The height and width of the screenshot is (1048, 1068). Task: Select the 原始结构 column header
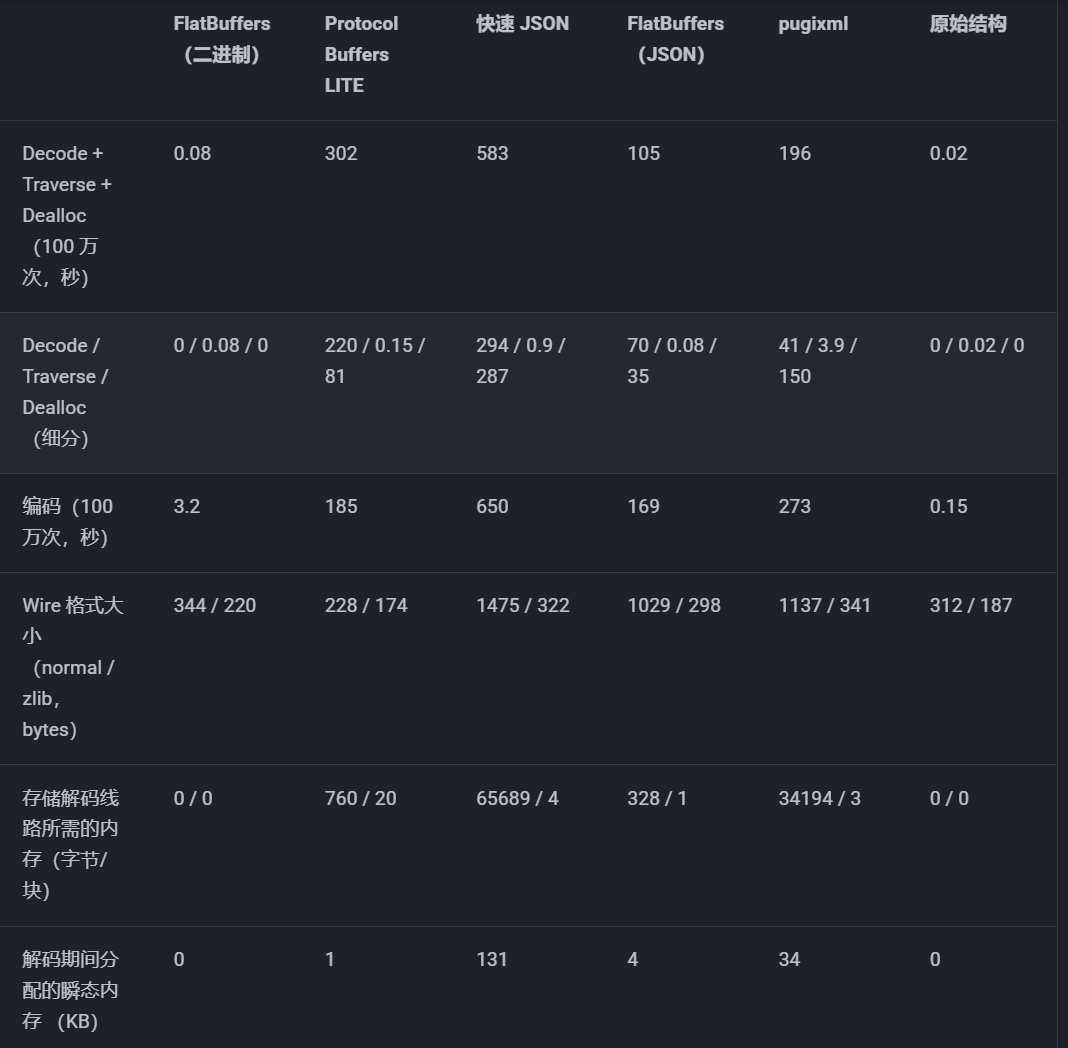tap(967, 24)
